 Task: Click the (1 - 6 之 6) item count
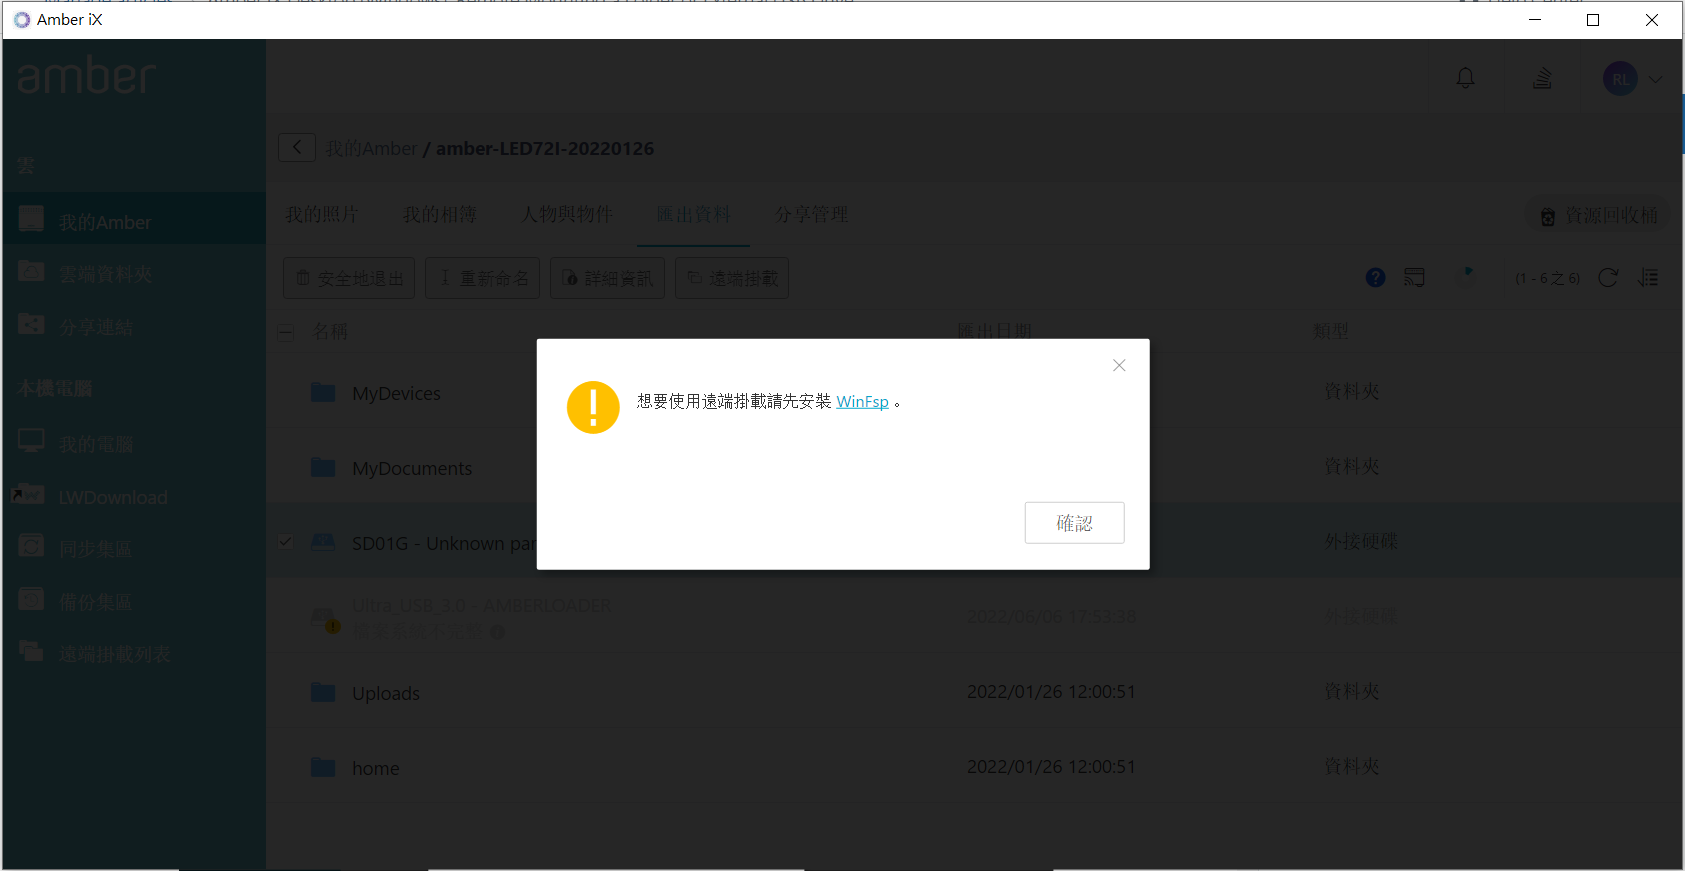click(x=1547, y=278)
